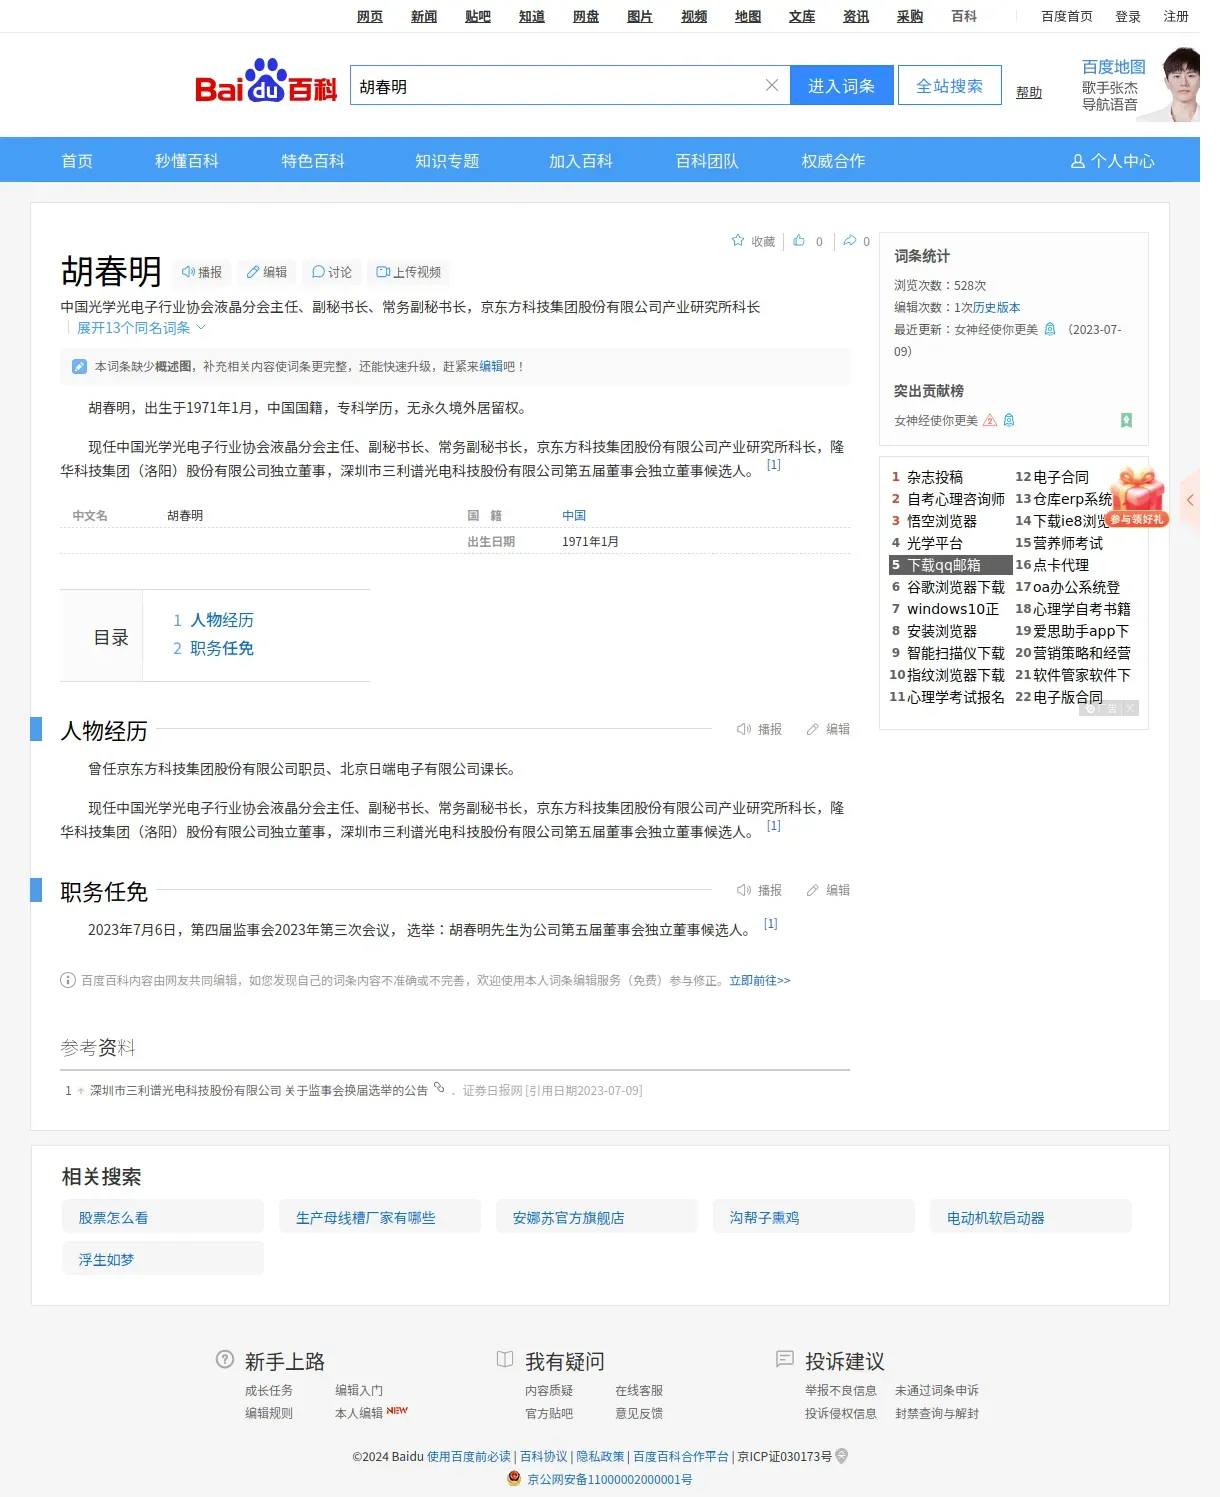The image size is (1220, 1497).
Task: Expand 展开13个同名词条 list
Action: point(141,328)
